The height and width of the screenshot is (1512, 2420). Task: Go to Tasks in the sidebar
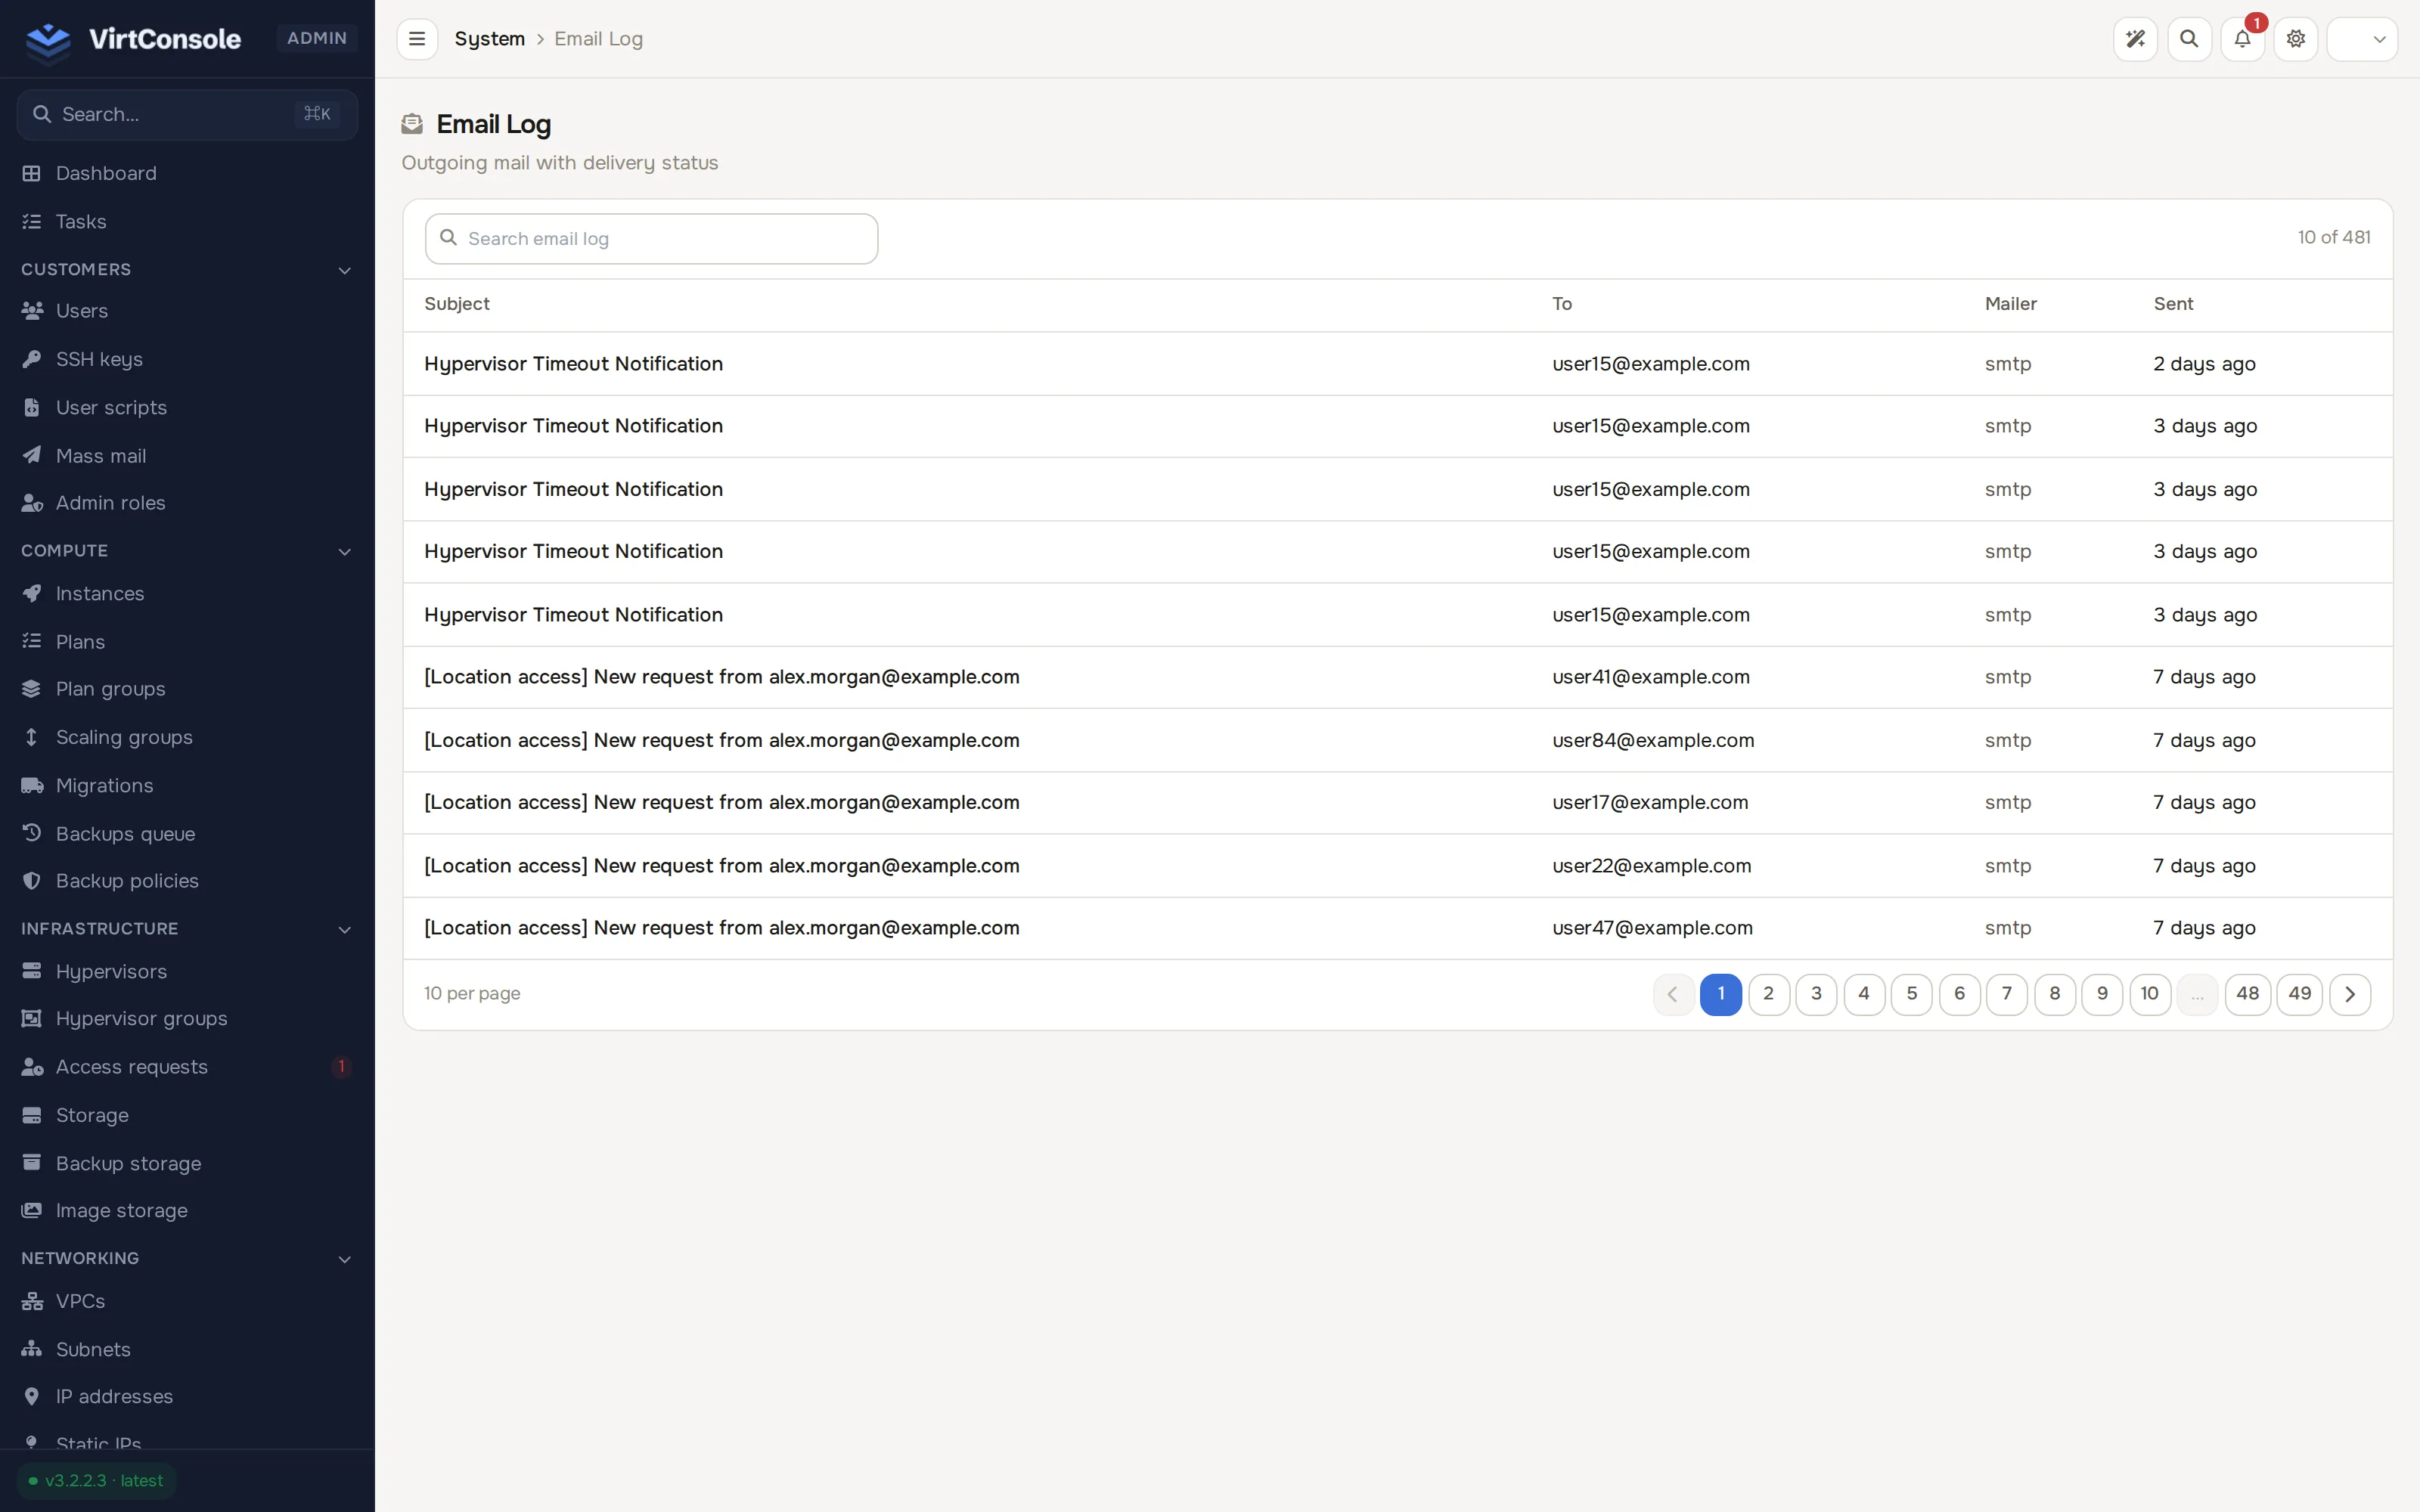point(187,221)
